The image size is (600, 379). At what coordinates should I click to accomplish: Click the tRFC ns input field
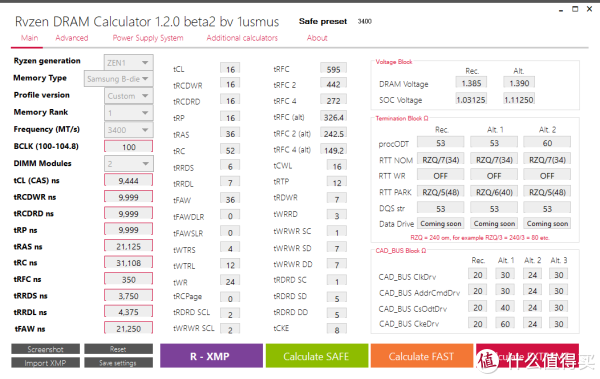point(129,279)
